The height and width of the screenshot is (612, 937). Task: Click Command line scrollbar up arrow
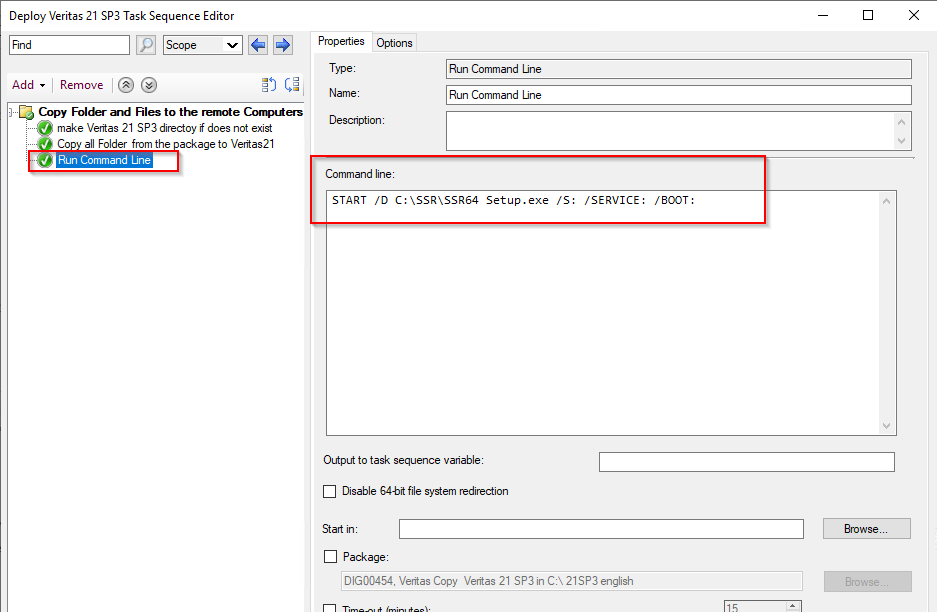click(887, 201)
